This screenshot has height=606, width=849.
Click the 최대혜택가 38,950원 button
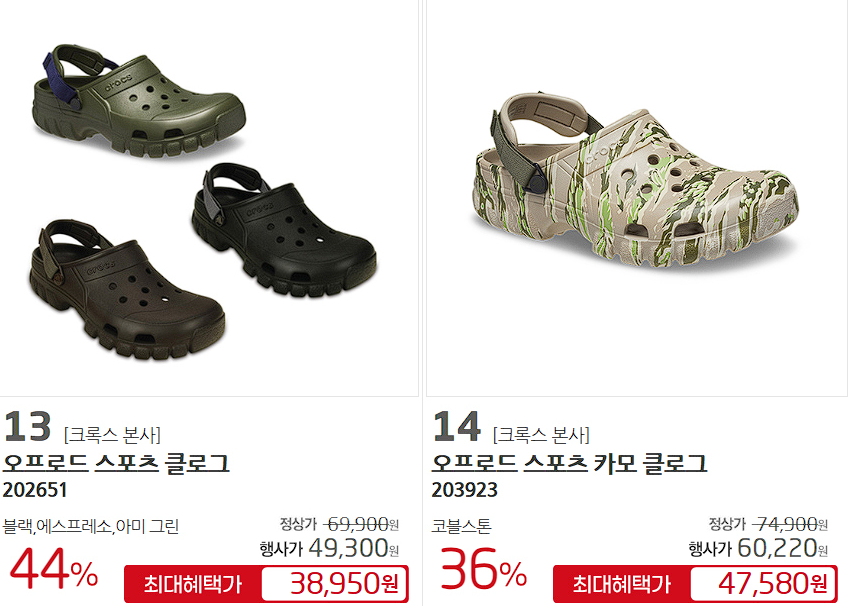[266, 584]
